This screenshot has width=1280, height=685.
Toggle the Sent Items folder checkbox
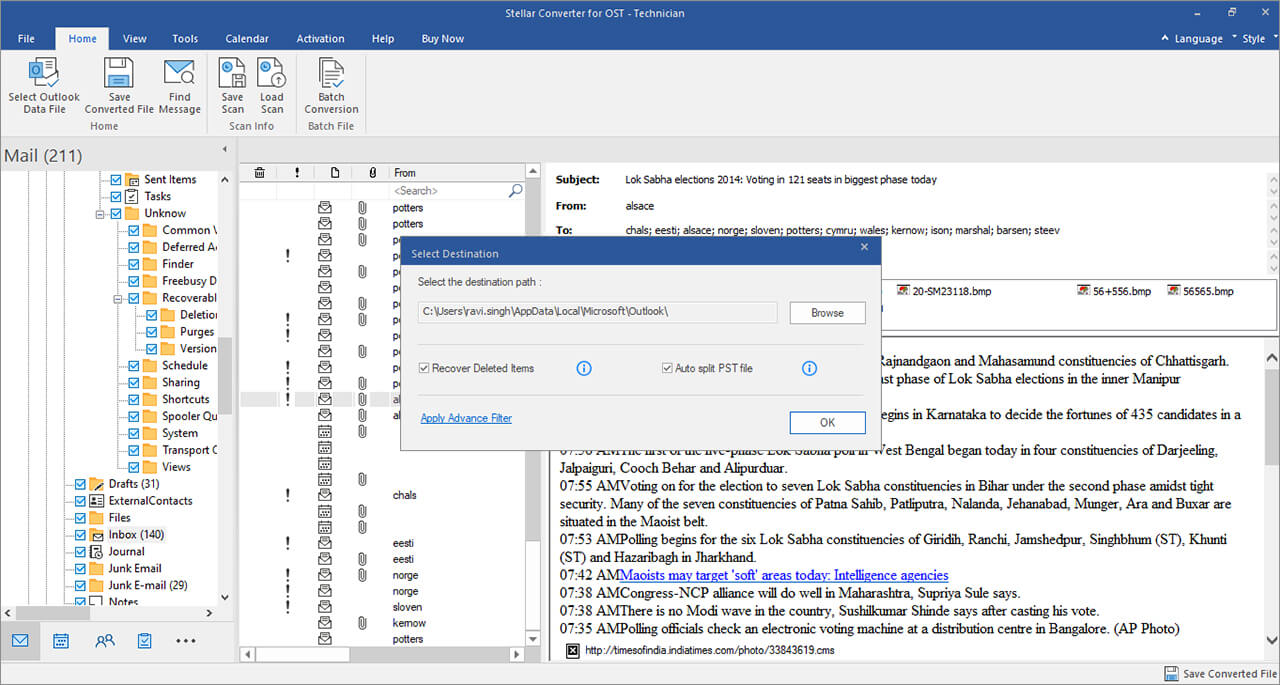[x=116, y=180]
